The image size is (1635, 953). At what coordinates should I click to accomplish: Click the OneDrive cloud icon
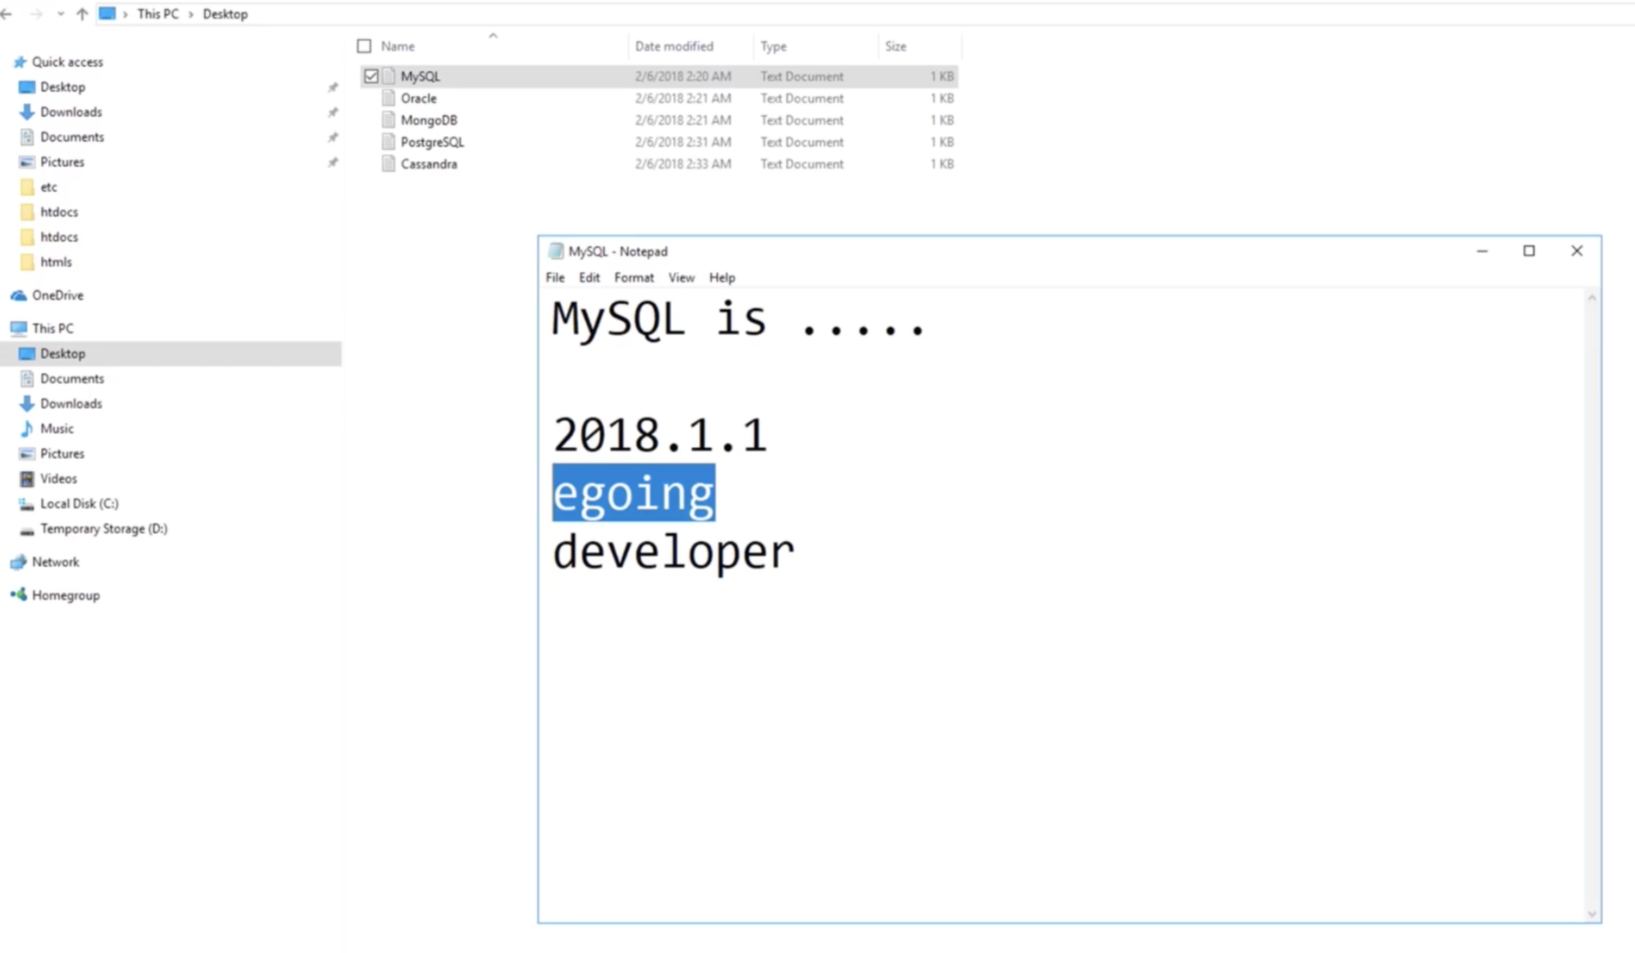point(19,295)
